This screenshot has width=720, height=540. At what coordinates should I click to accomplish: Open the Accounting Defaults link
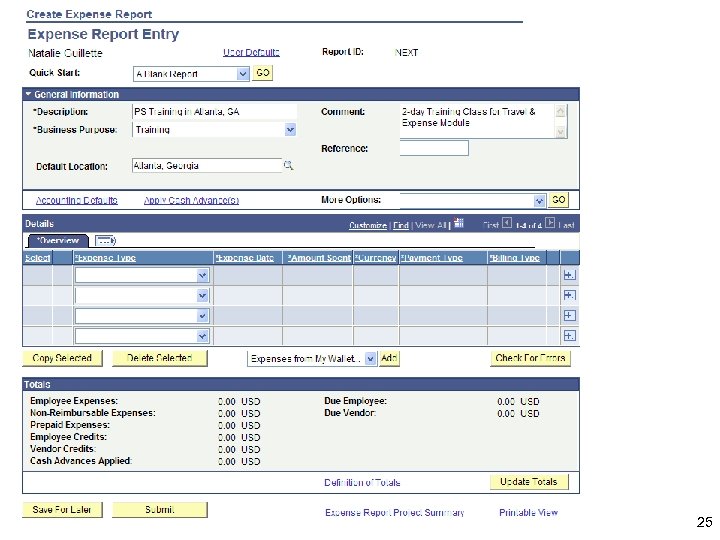click(x=77, y=200)
